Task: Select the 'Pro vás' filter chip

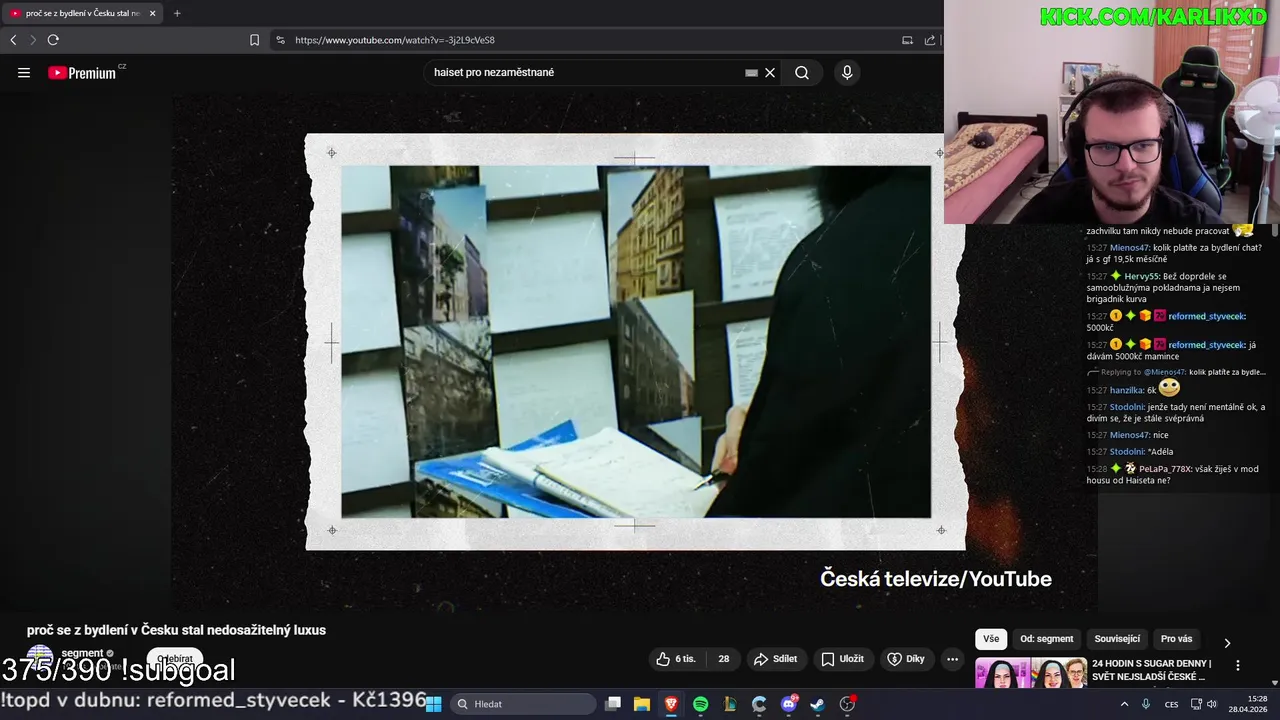Action: click(1177, 639)
